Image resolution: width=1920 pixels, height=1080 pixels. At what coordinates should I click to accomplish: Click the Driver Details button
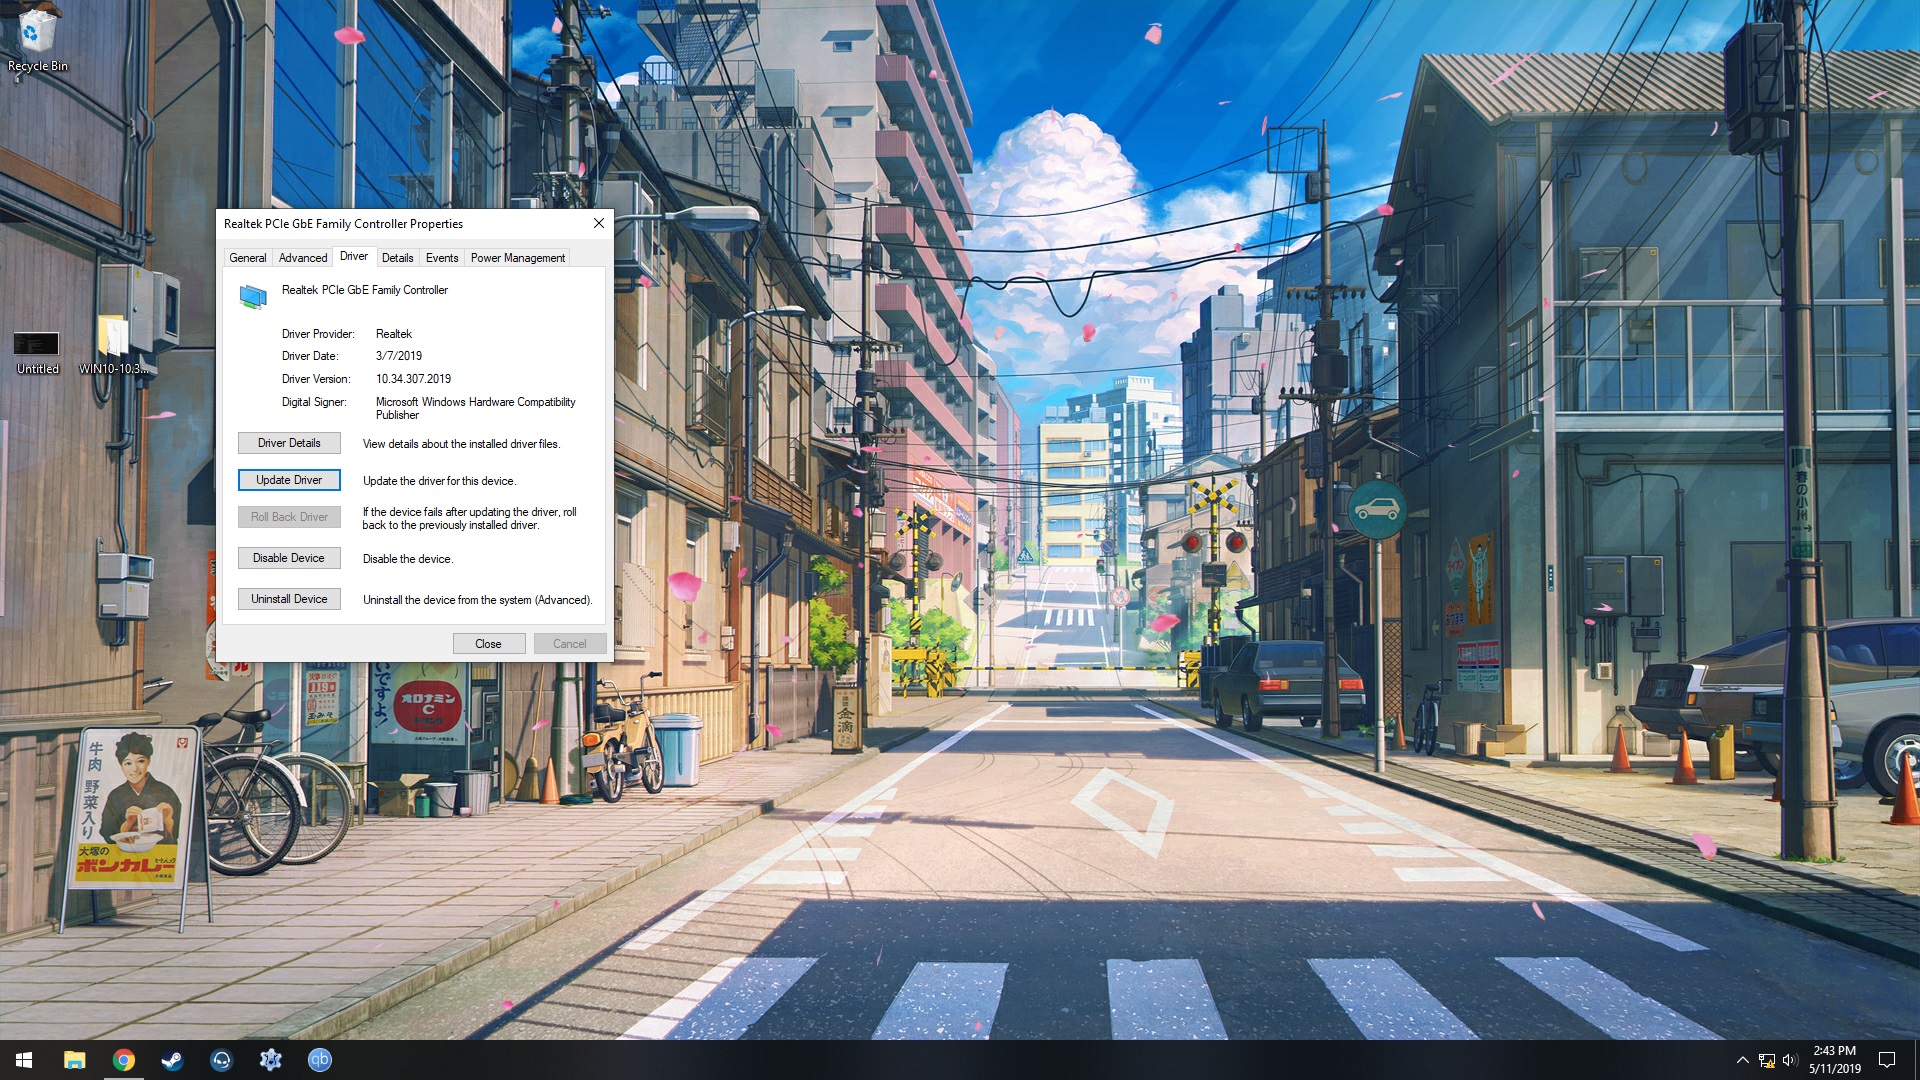(289, 443)
